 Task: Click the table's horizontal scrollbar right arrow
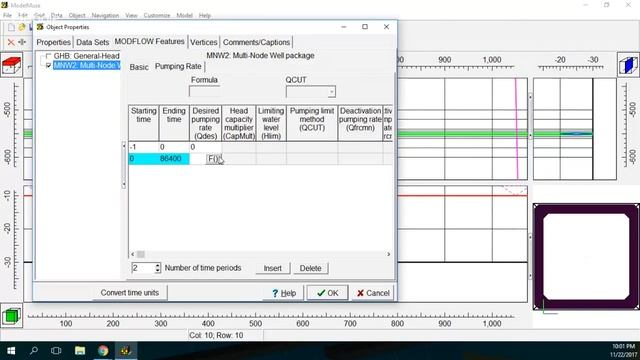(x=389, y=254)
